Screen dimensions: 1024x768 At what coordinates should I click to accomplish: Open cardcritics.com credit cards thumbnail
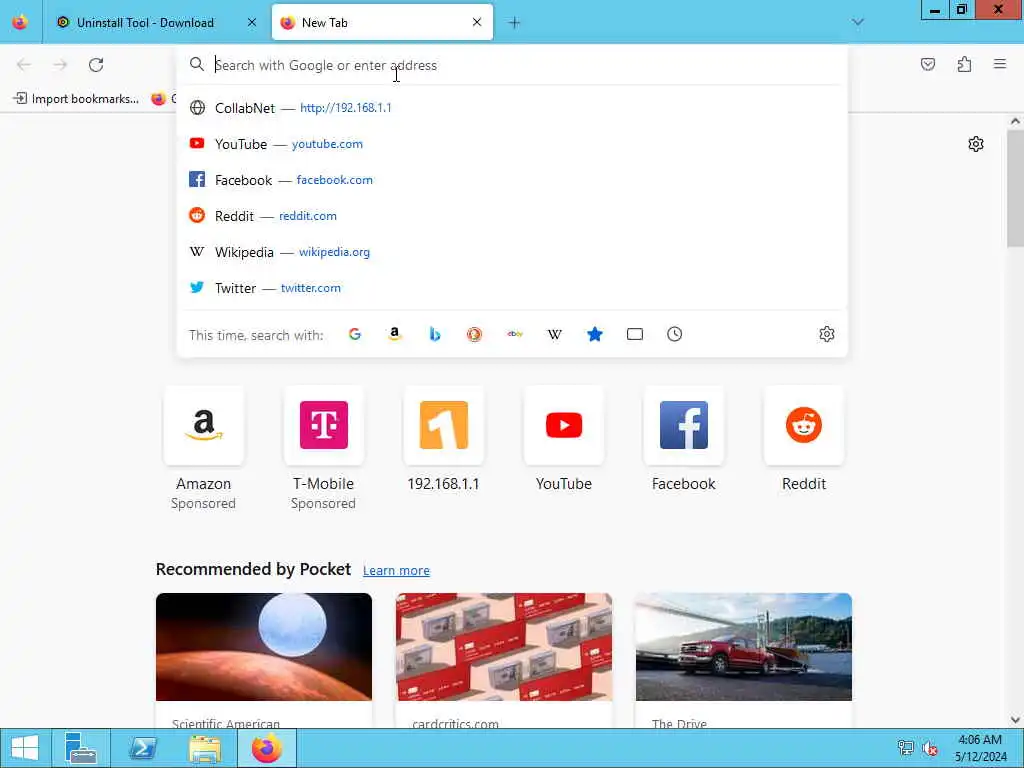pyautogui.click(x=504, y=647)
